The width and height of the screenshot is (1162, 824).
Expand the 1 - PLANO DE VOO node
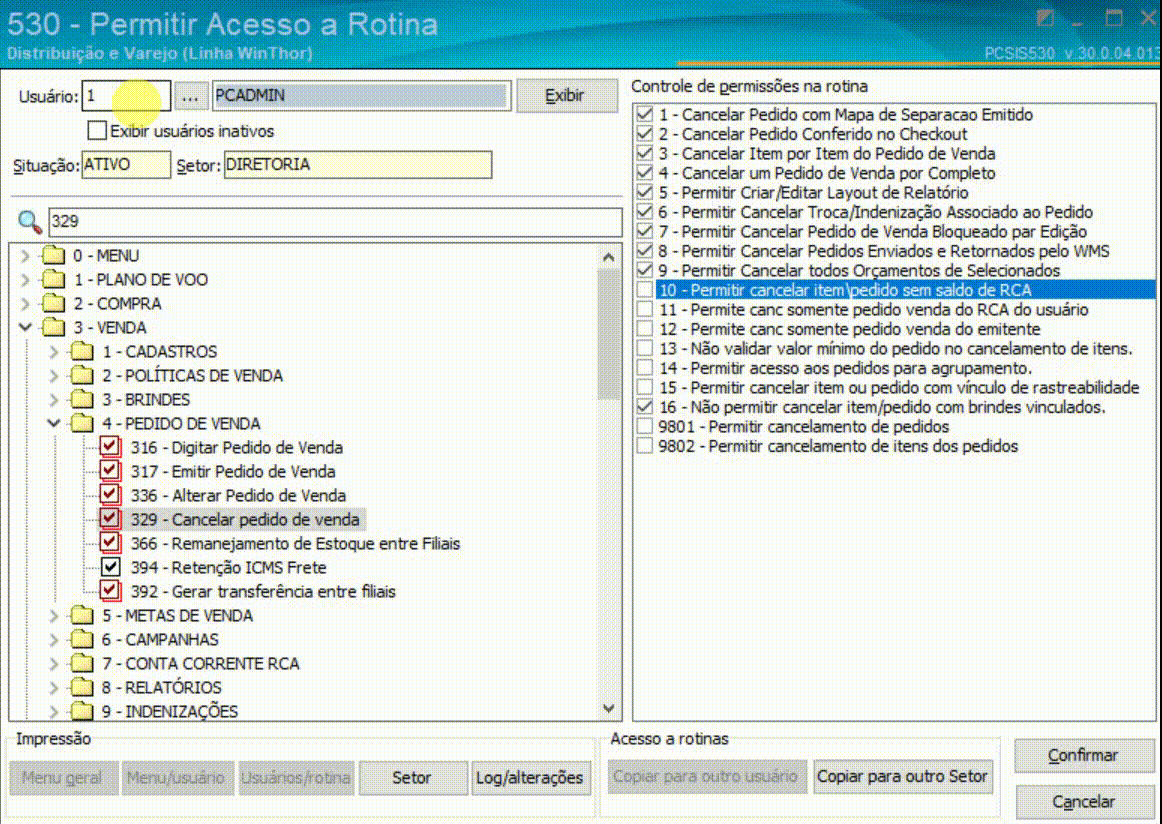25,279
